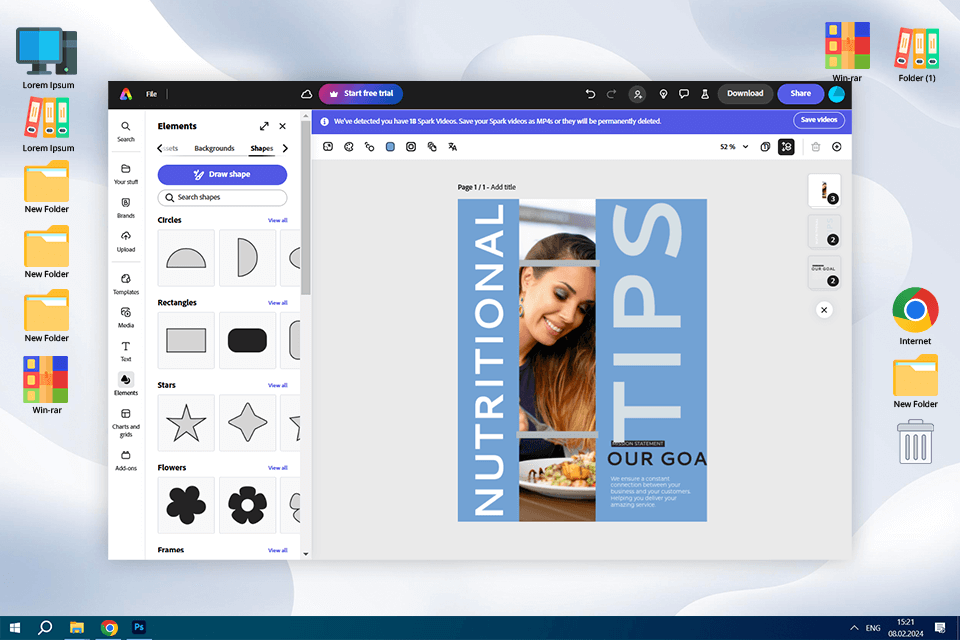Open the File menu
Image resolution: width=960 pixels, height=640 pixels.
(x=151, y=94)
